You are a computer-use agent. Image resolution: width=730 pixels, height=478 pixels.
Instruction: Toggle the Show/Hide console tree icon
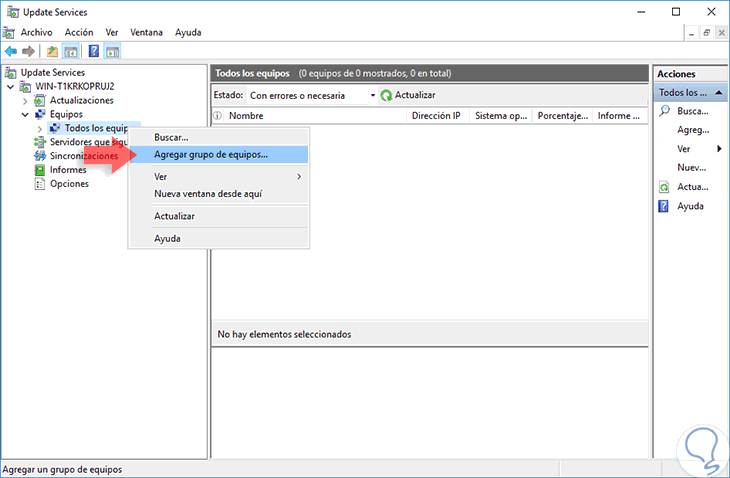pyautogui.click(x=71, y=51)
